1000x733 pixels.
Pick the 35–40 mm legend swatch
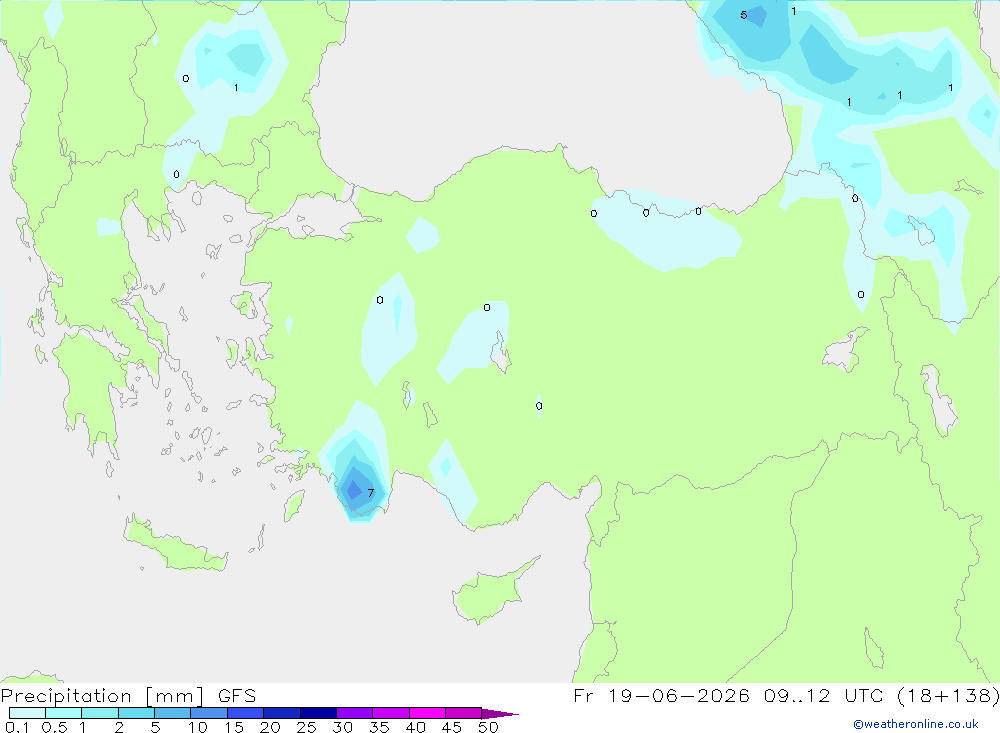(391, 713)
